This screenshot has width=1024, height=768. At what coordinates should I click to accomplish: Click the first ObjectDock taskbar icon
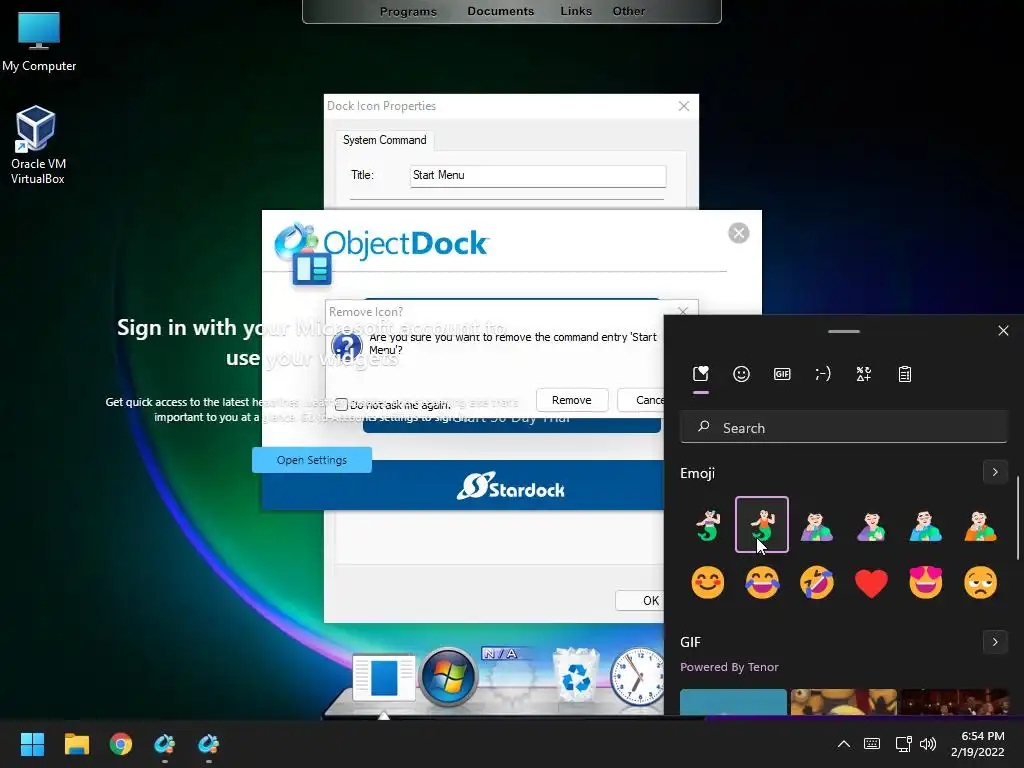165,744
